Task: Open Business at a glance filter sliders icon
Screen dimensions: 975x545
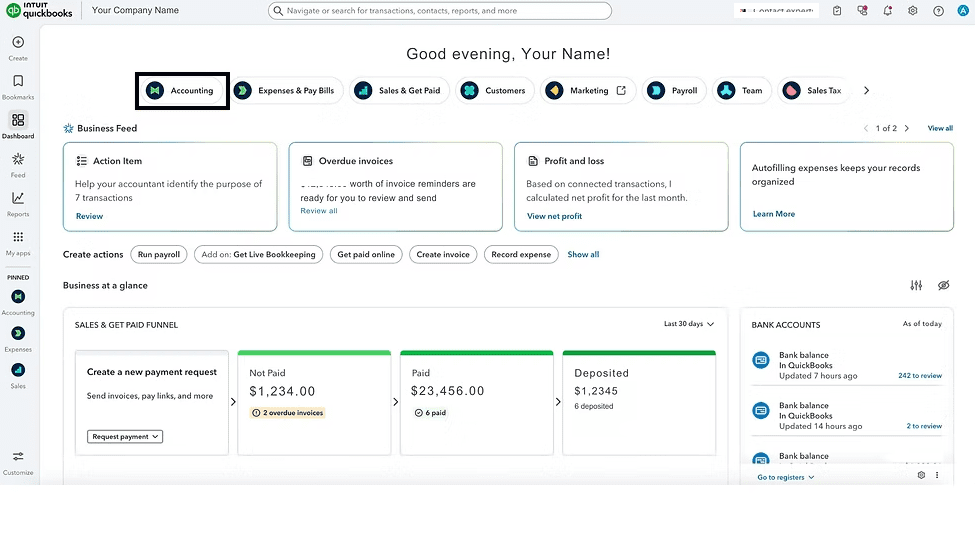Action: tap(916, 286)
